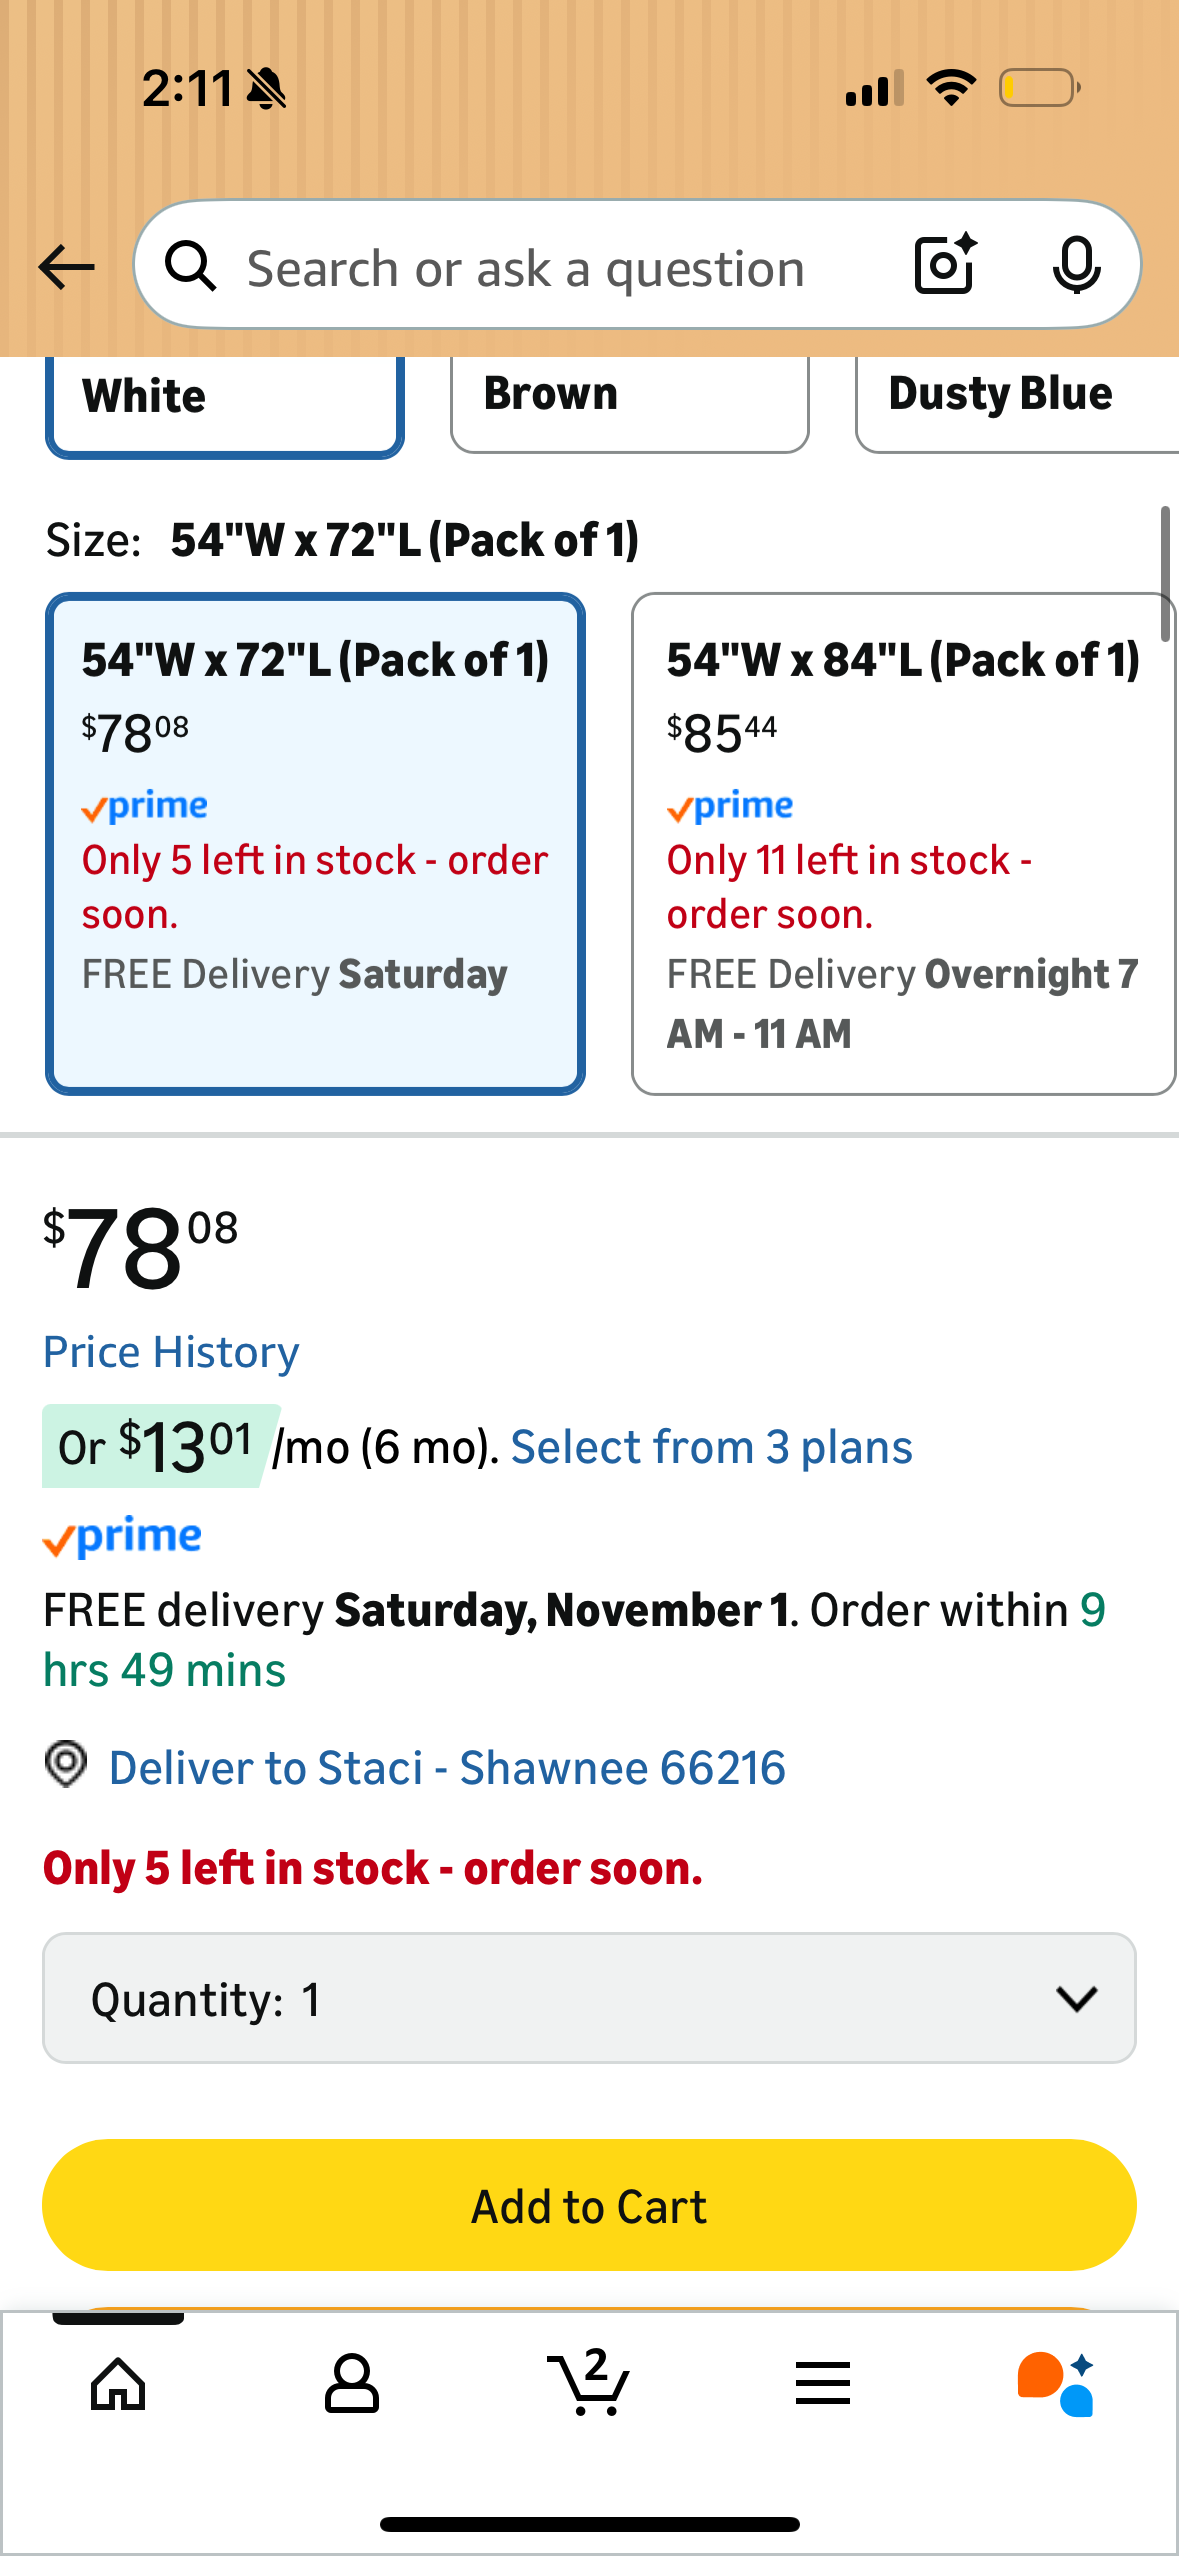Select the Brown color option
This screenshot has width=1179, height=2556.
(x=629, y=398)
